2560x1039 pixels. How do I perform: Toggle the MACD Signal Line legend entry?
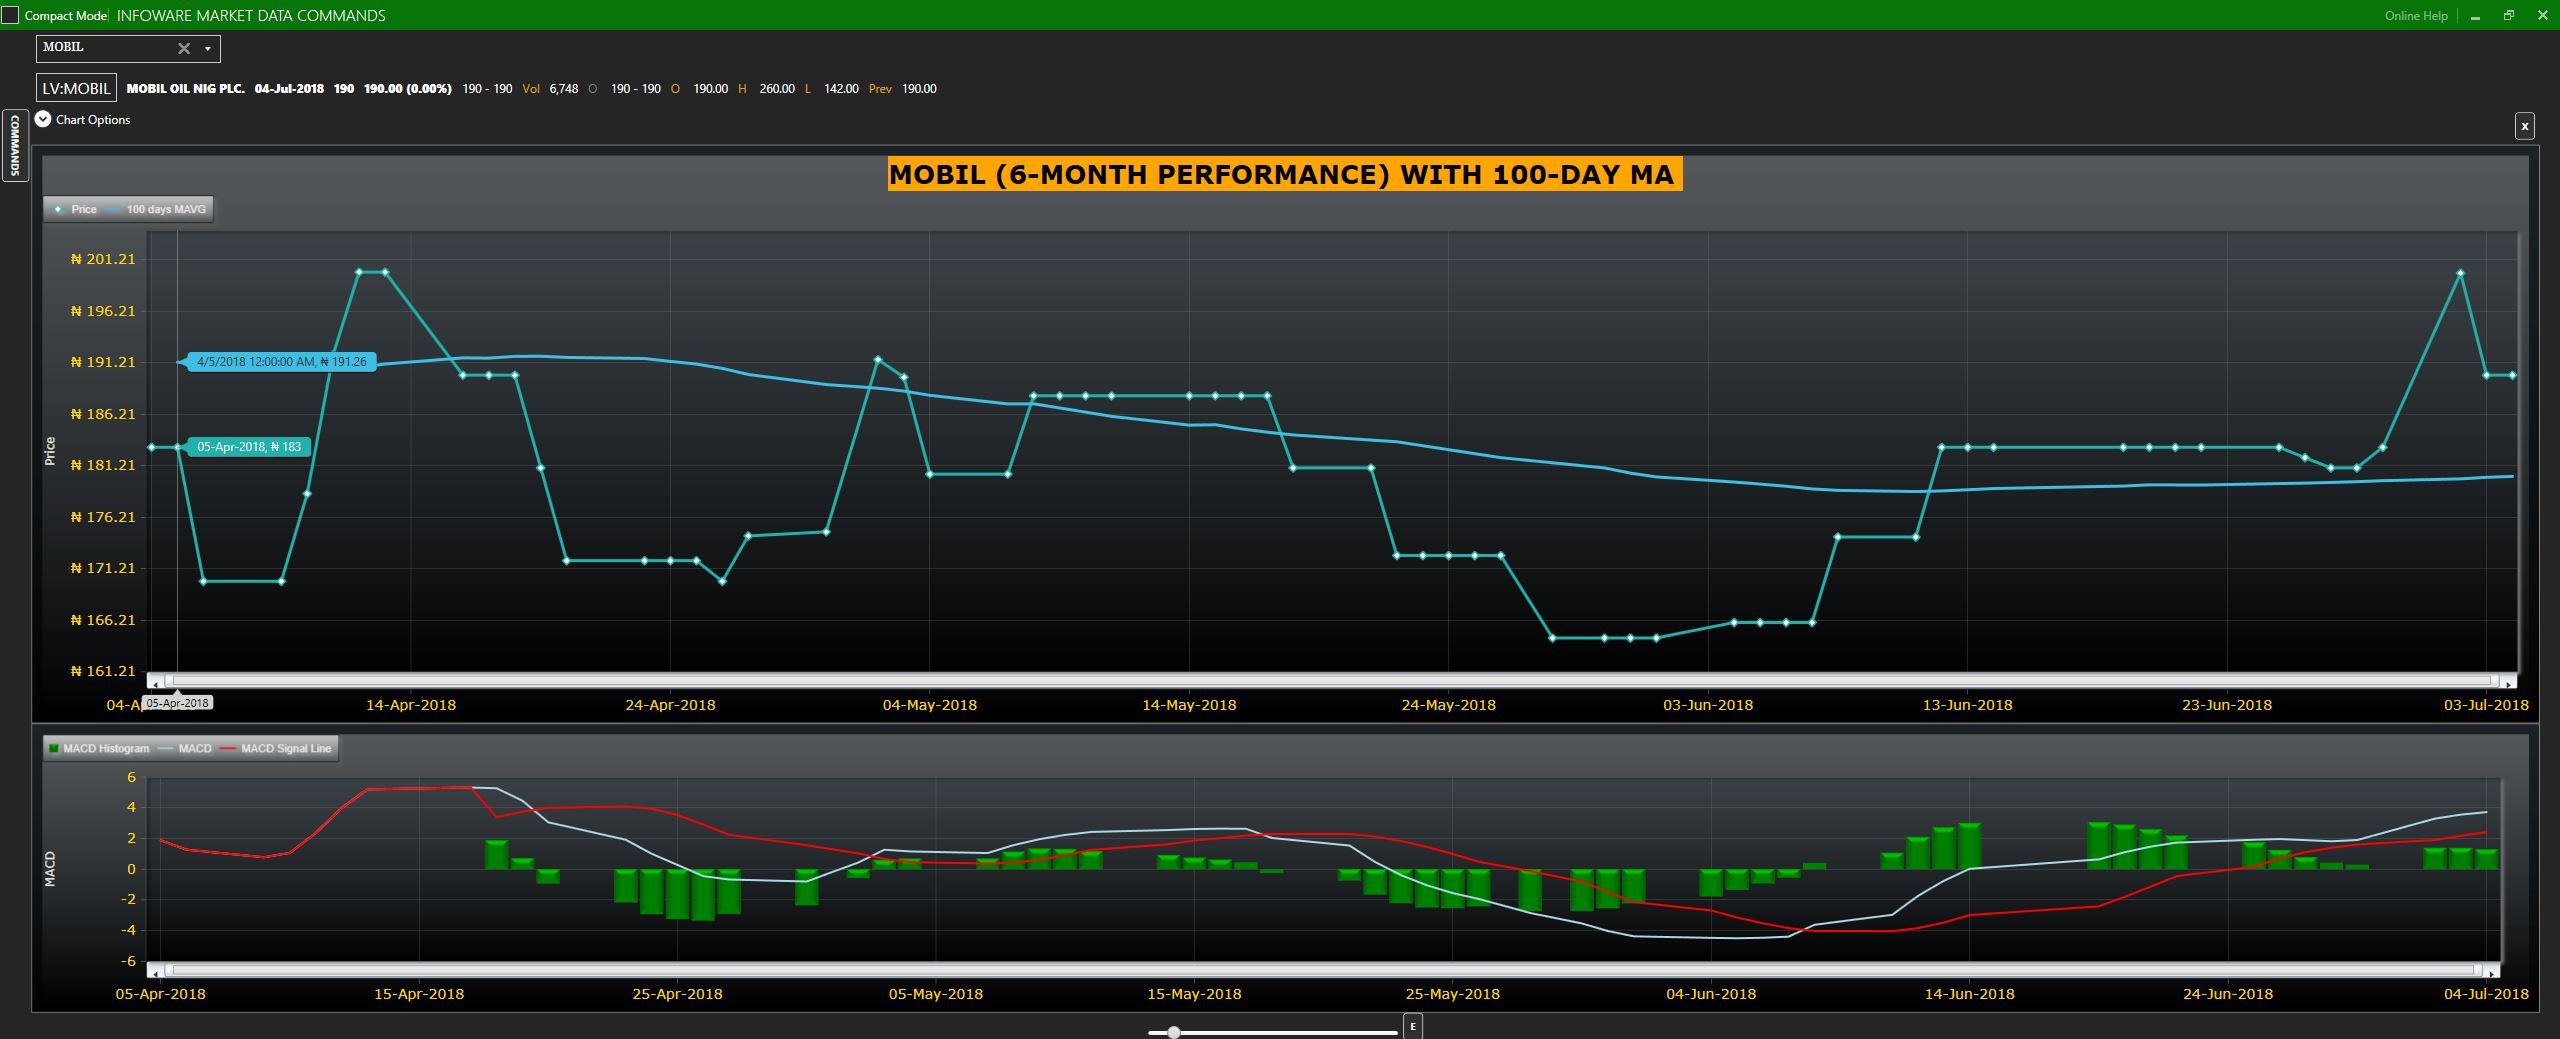[276, 748]
